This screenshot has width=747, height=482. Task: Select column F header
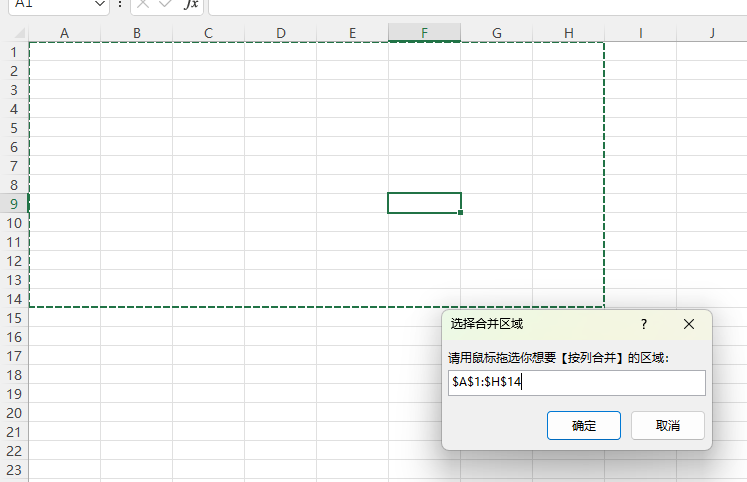coord(424,33)
